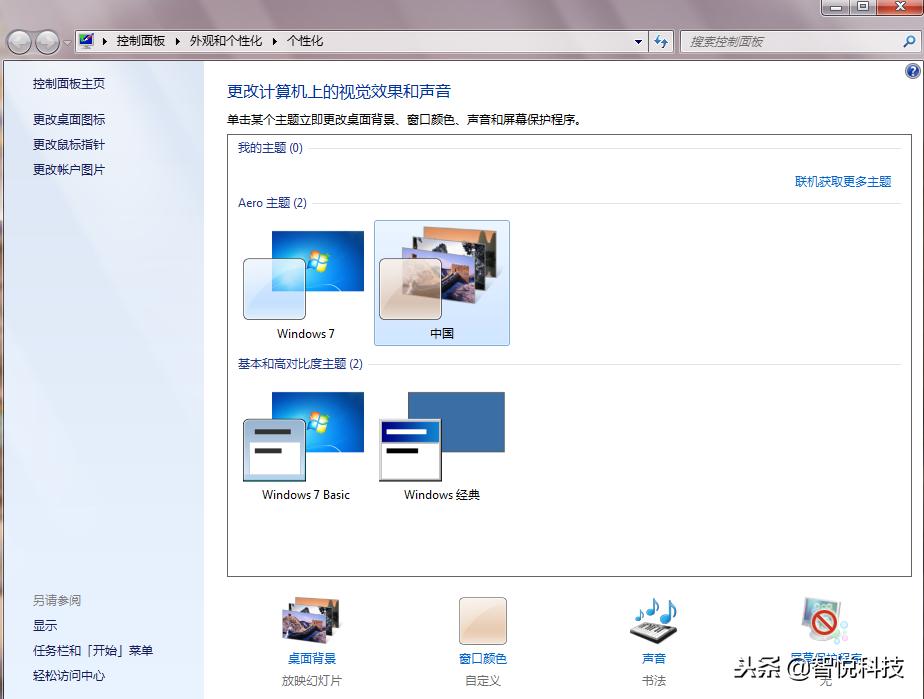924x699 pixels.
Task: Click the Back navigation arrow
Action: click(x=19, y=41)
